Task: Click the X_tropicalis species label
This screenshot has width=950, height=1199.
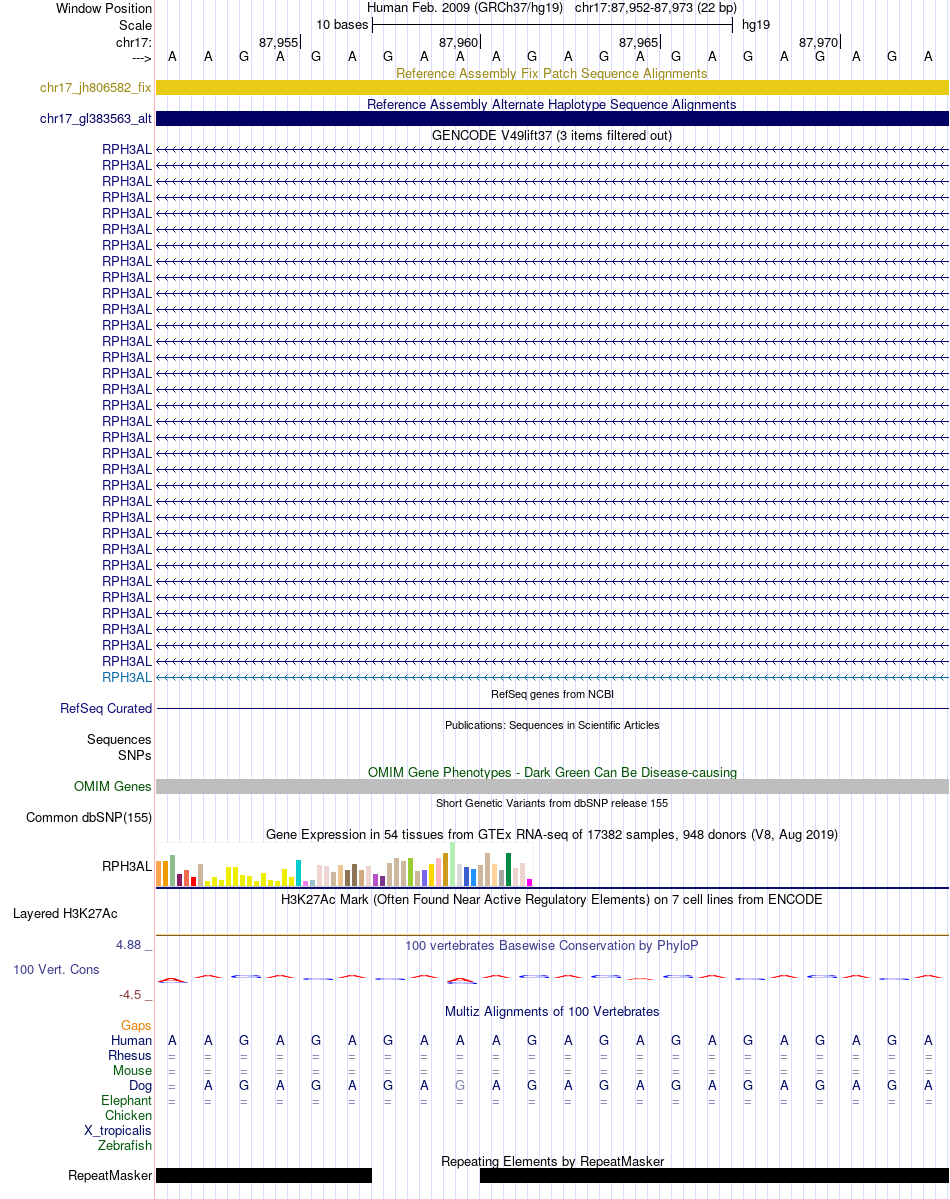Action: click(118, 1131)
